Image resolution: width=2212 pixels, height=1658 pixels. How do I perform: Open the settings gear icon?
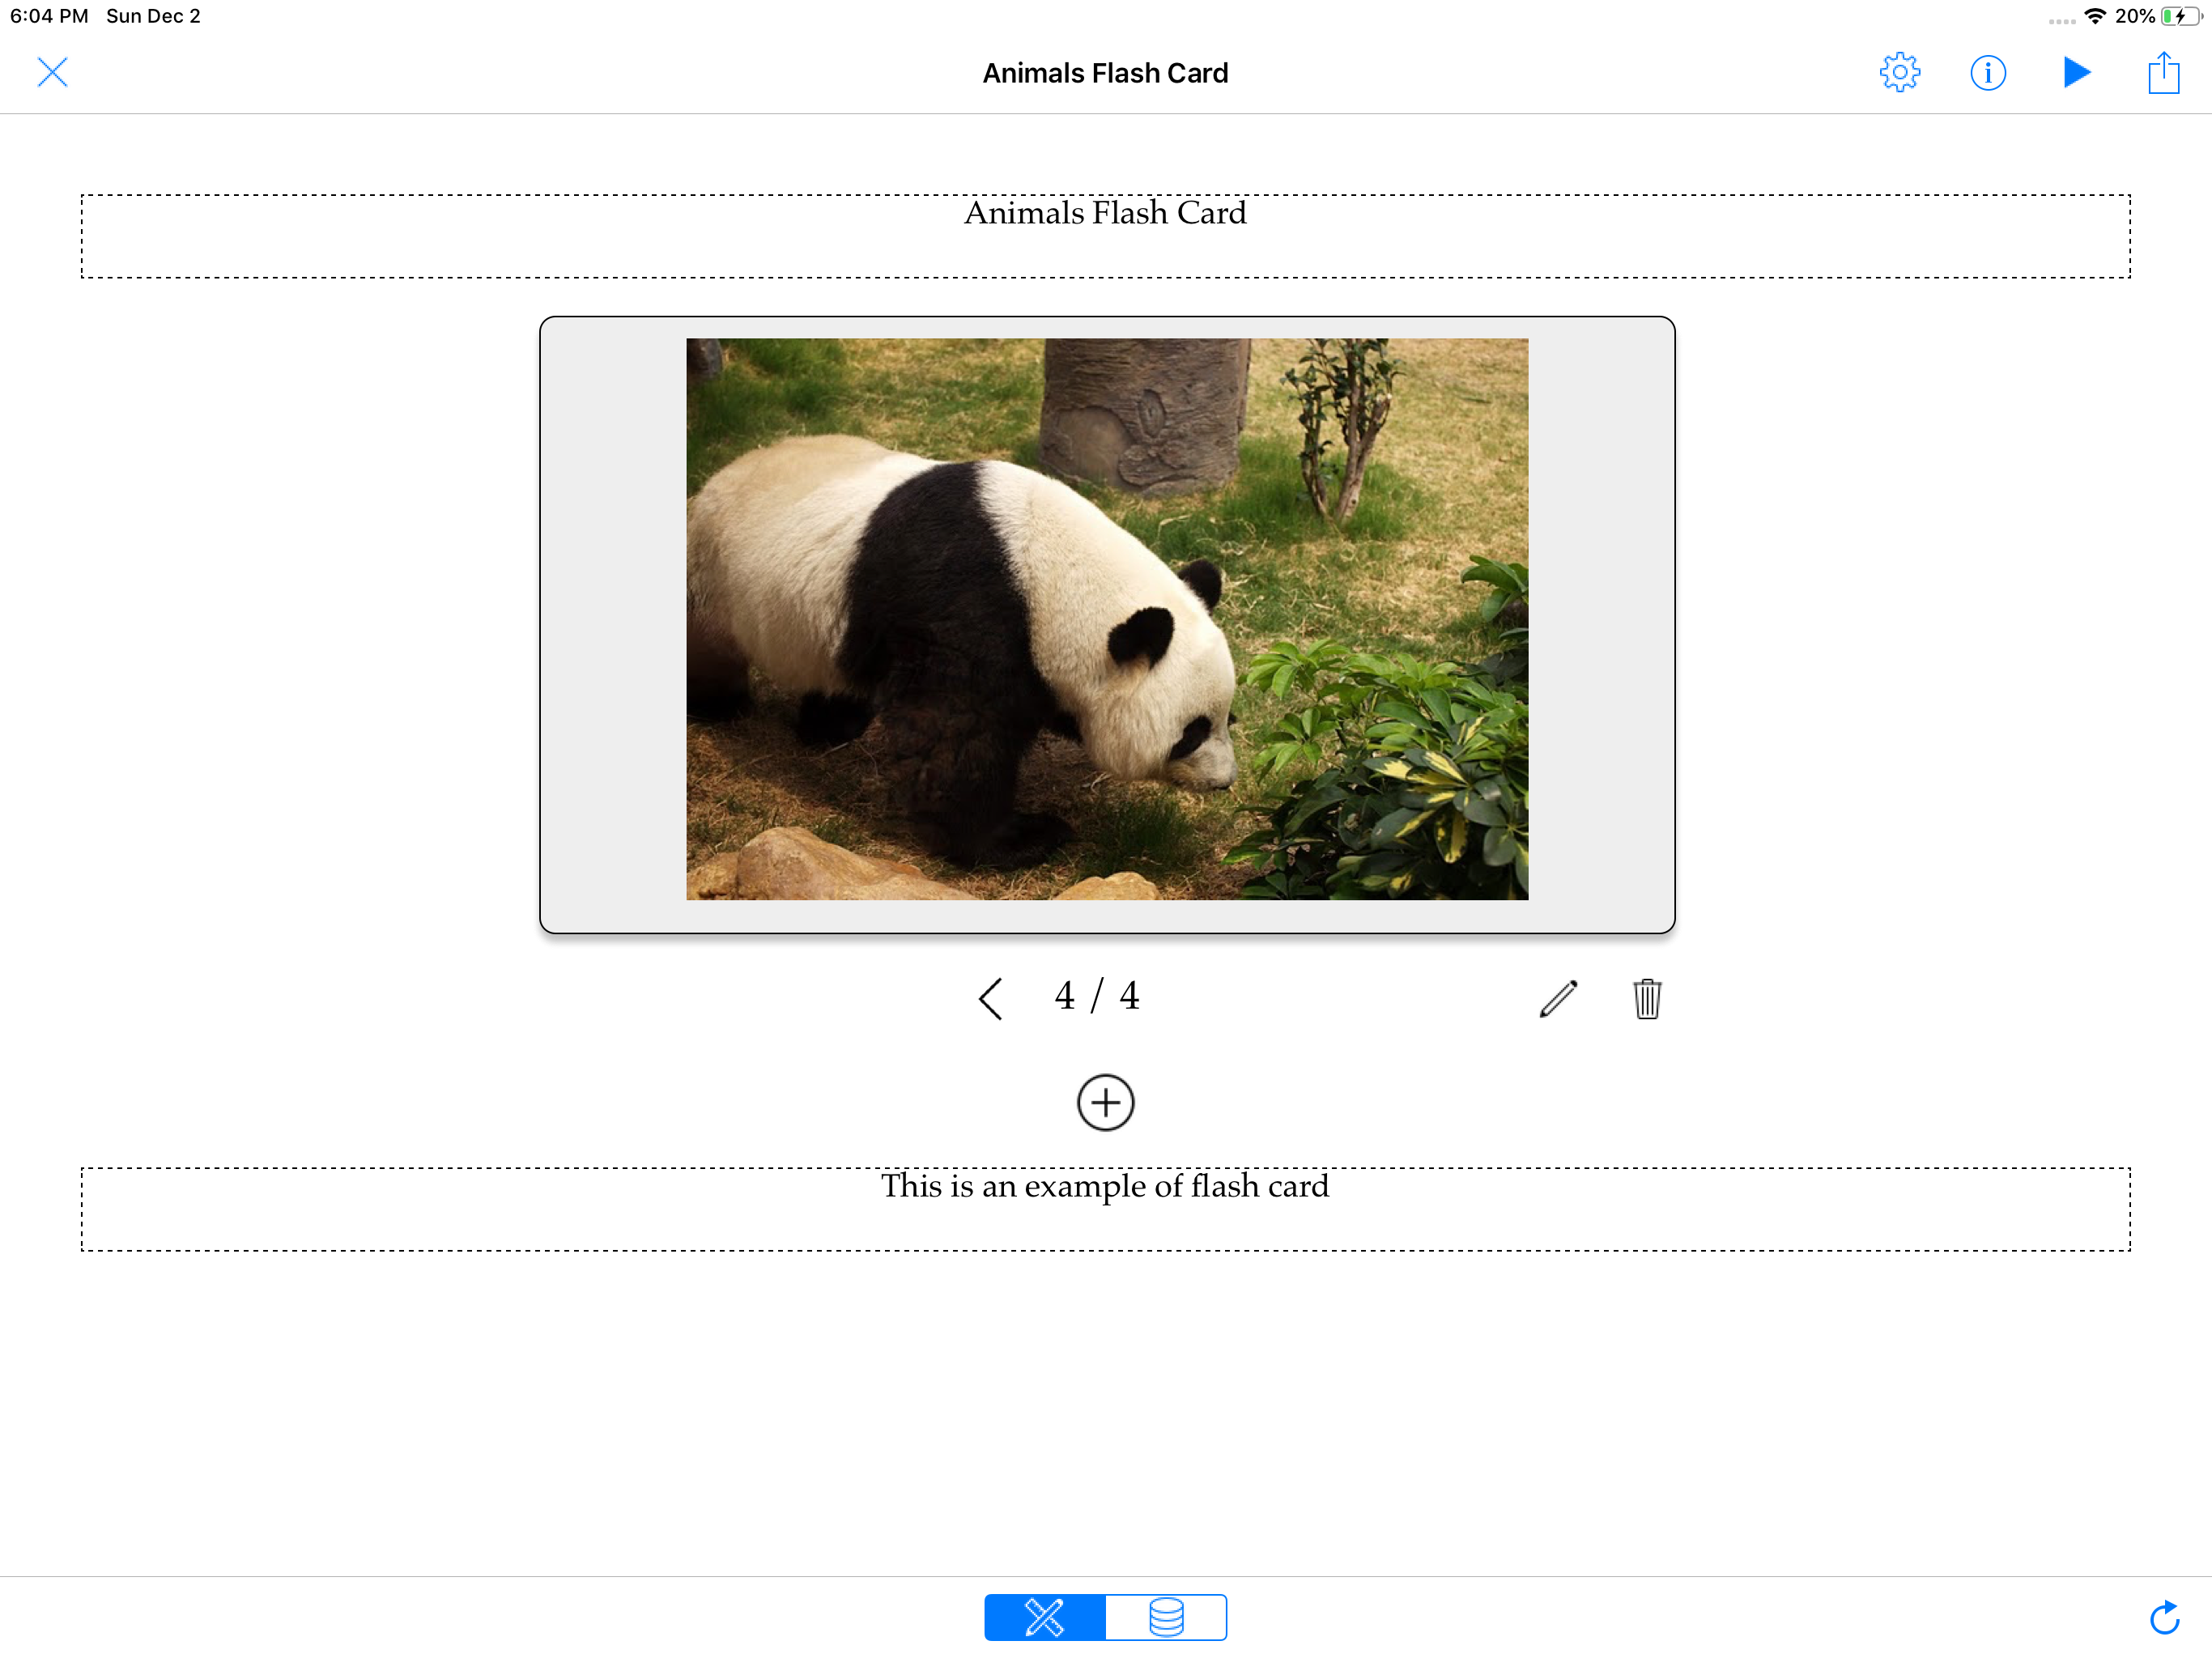pos(1899,73)
